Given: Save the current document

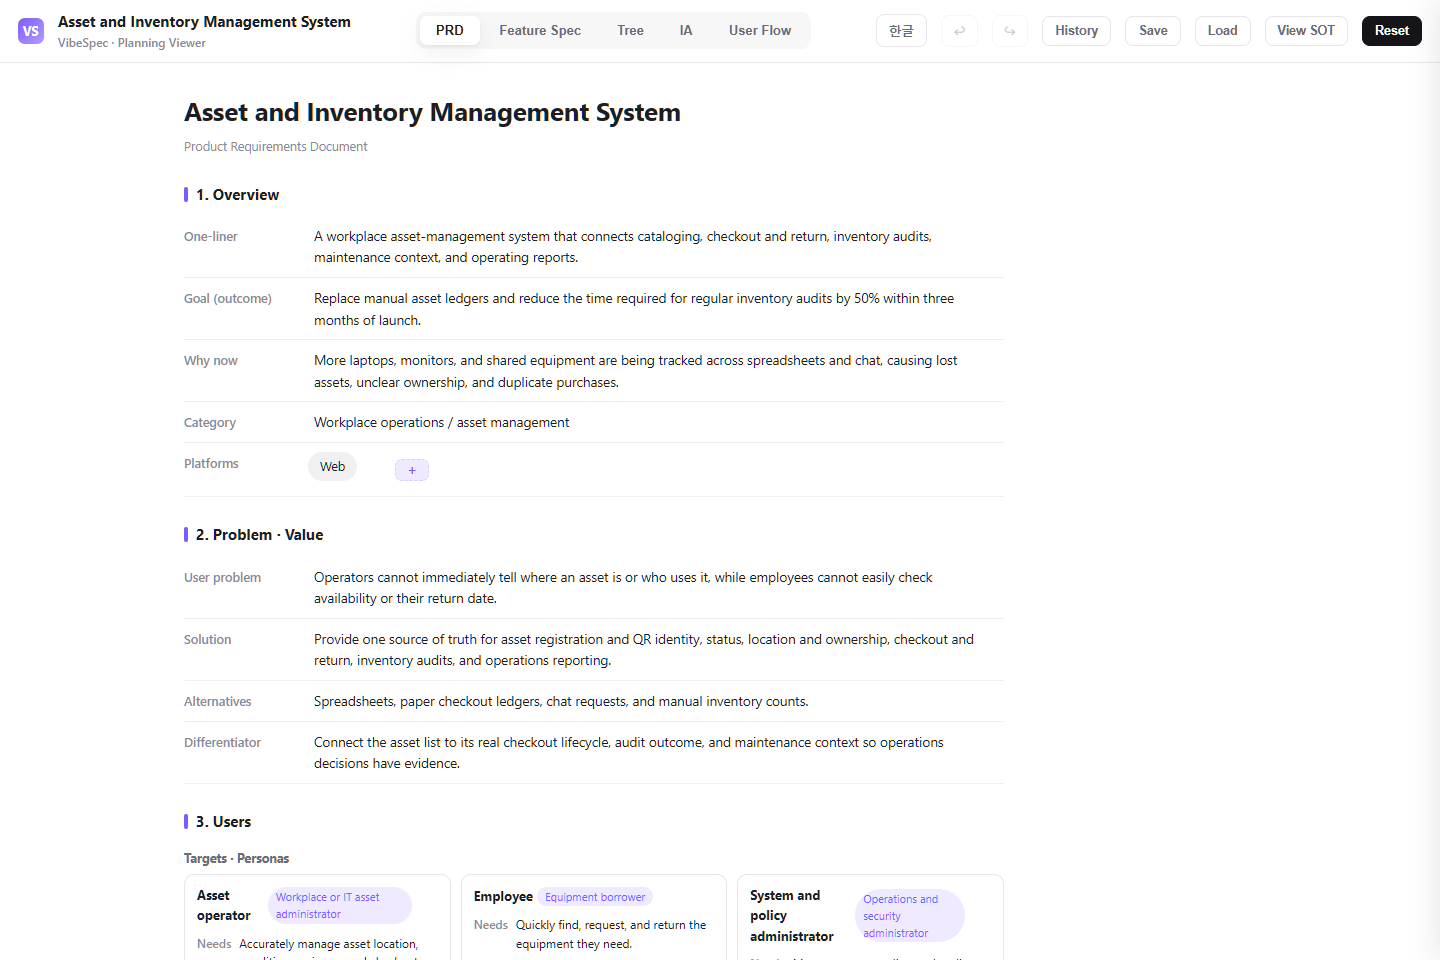Looking at the screenshot, I should (x=1153, y=31).
